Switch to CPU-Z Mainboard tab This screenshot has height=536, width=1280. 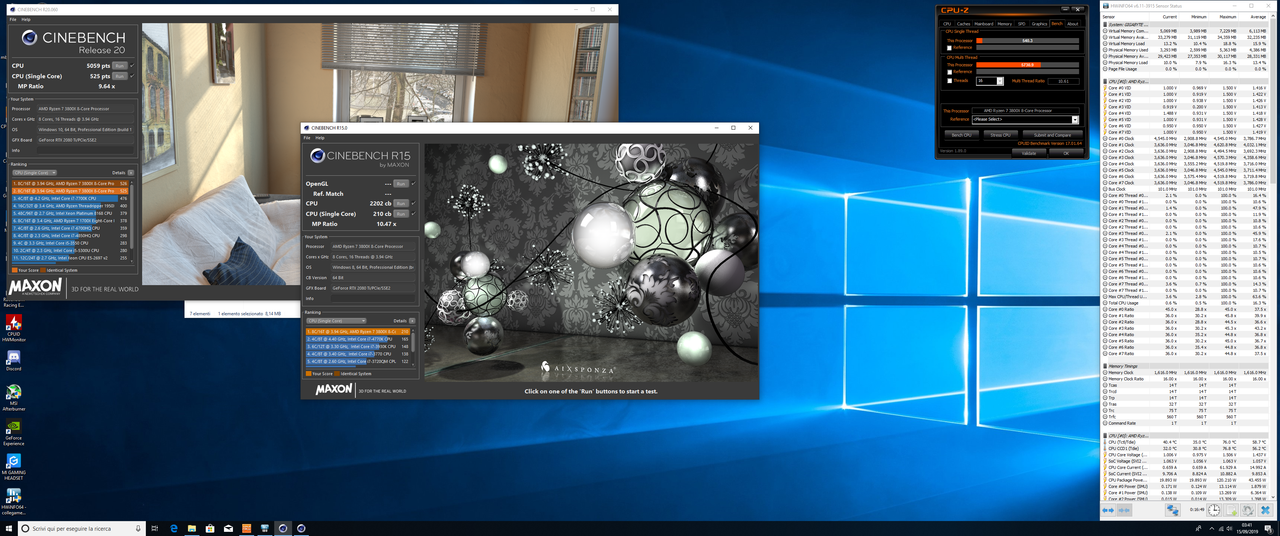click(983, 23)
